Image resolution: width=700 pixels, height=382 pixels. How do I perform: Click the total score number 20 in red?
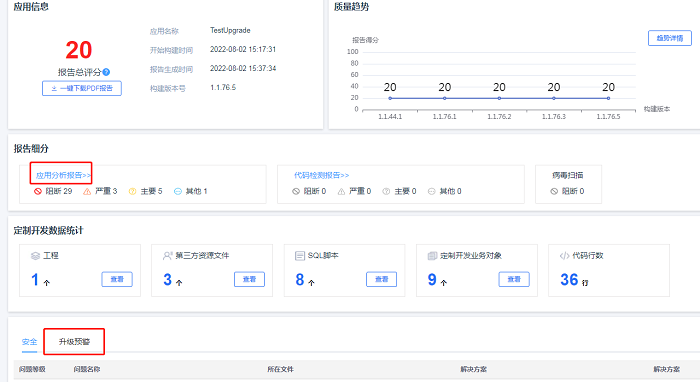79,50
